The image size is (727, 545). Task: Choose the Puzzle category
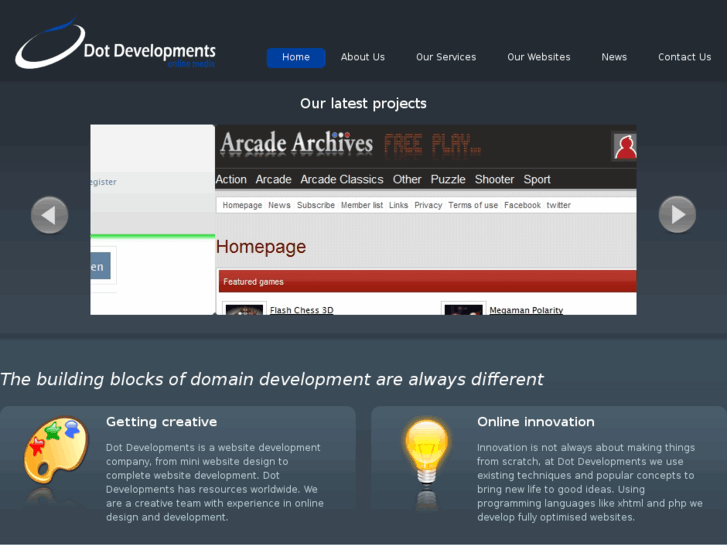pyautogui.click(x=448, y=180)
